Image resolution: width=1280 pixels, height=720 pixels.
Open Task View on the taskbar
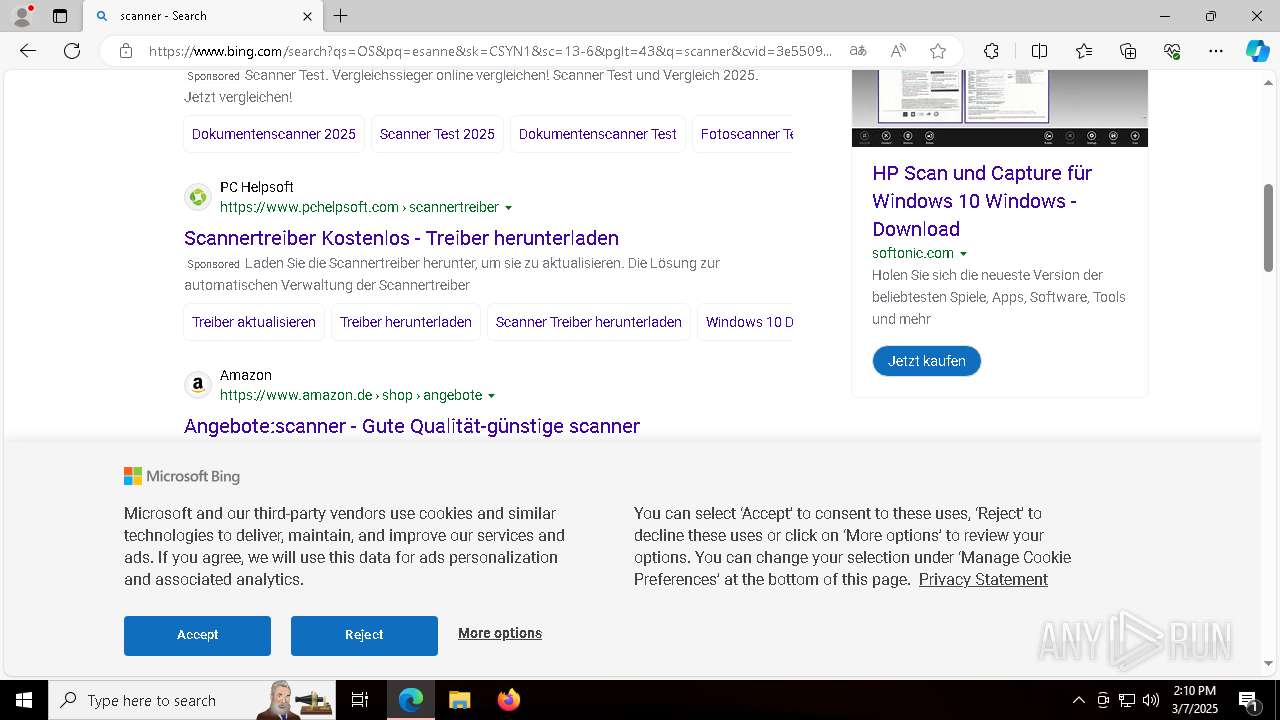(360, 700)
